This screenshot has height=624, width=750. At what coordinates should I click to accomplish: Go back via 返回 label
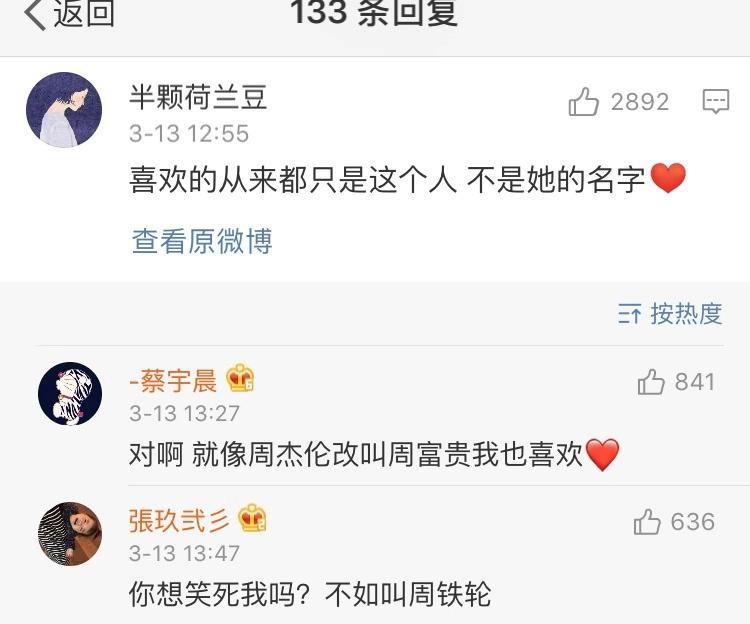pos(84,12)
